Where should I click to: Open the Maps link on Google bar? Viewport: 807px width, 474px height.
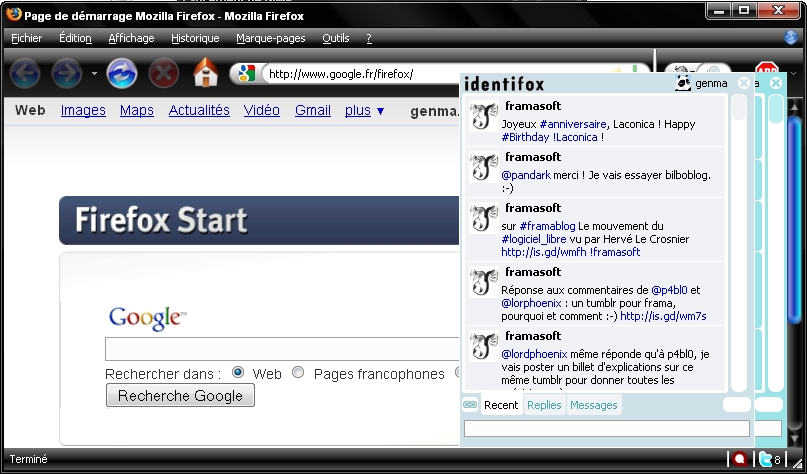click(136, 110)
